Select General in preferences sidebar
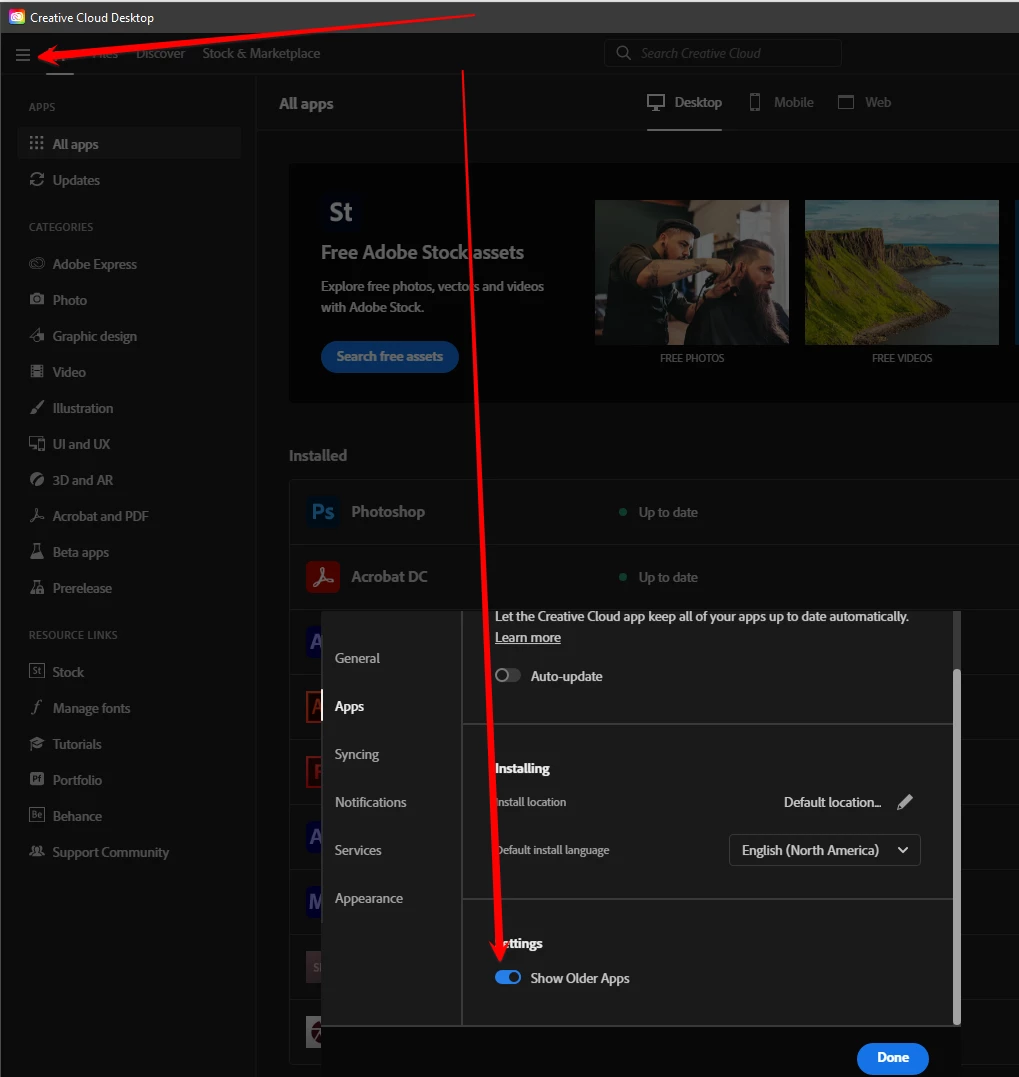 coord(357,658)
